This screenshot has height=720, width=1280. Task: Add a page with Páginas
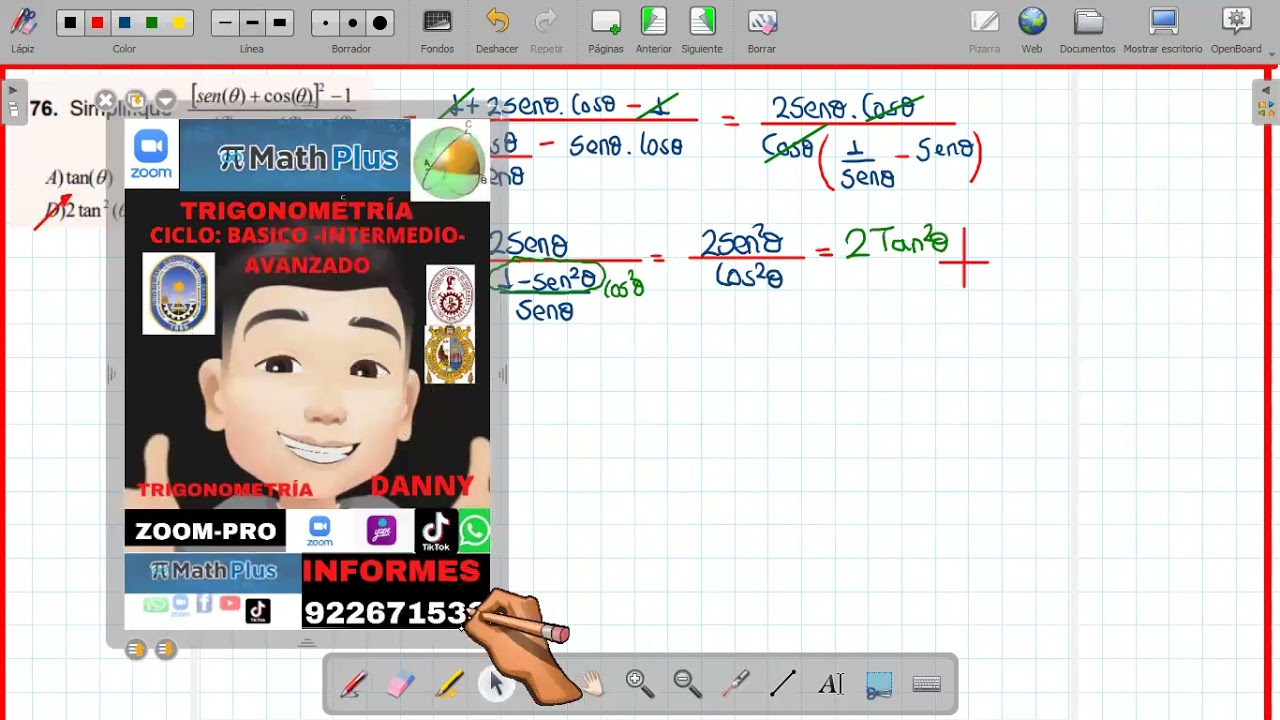[x=605, y=30]
